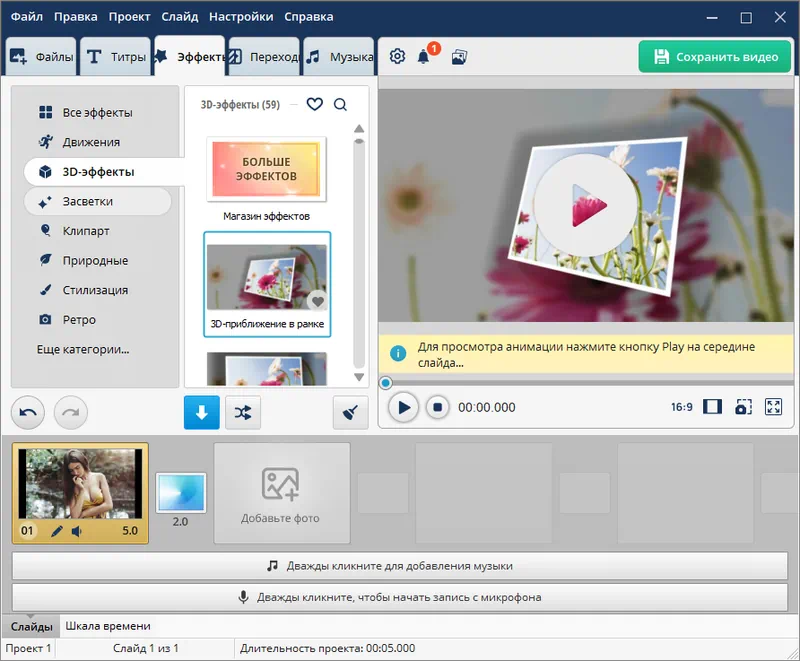
Task: Take a snapshot of the preview frame
Action: point(743,406)
